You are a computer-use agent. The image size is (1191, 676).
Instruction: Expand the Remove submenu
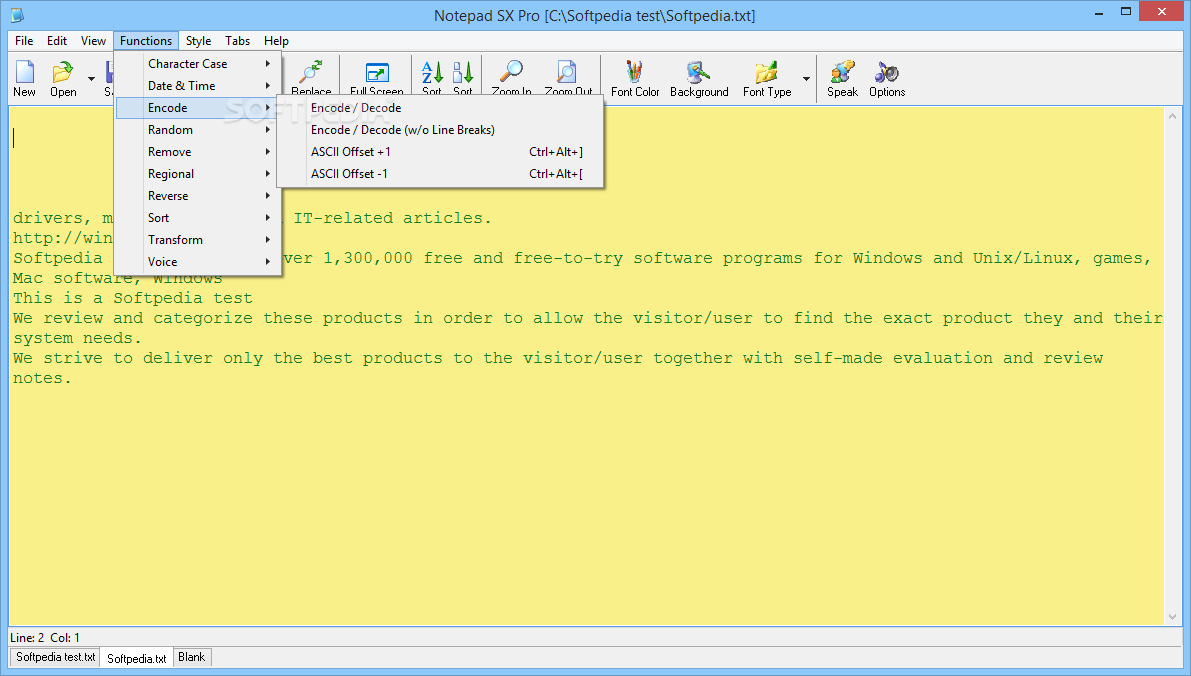[197, 152]
